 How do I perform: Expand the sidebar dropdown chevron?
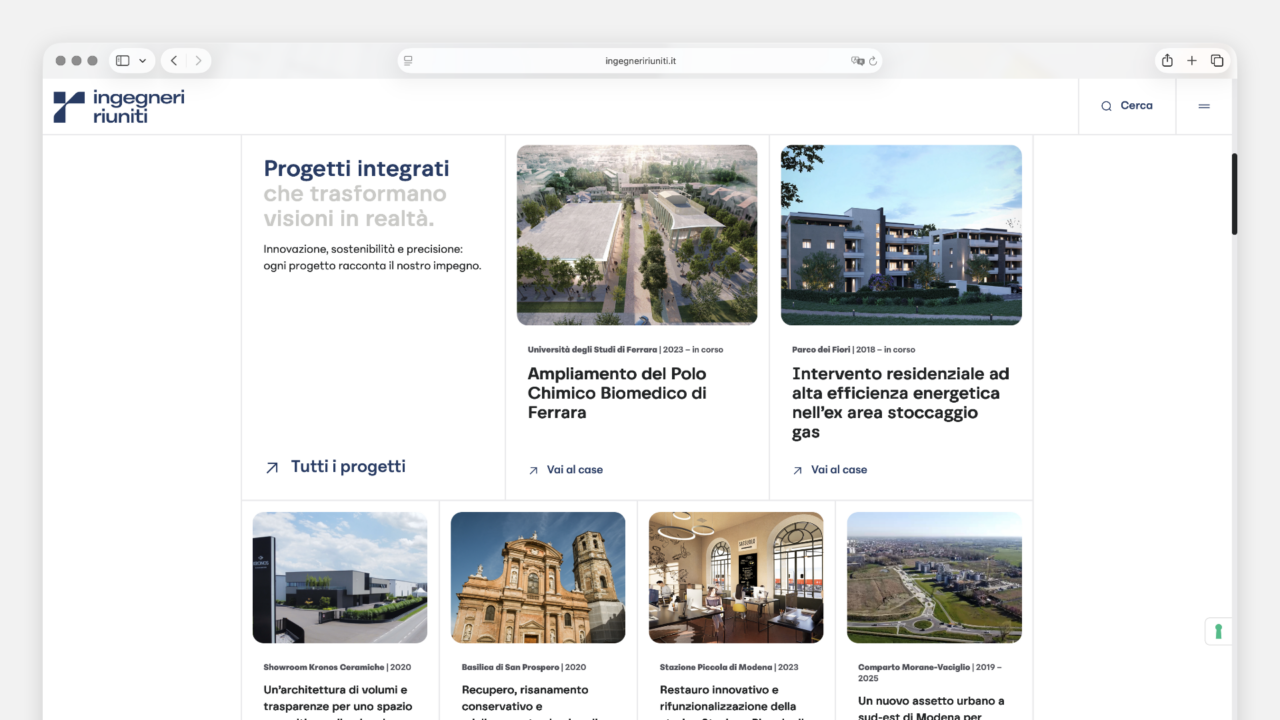click(x=143, y=61)
